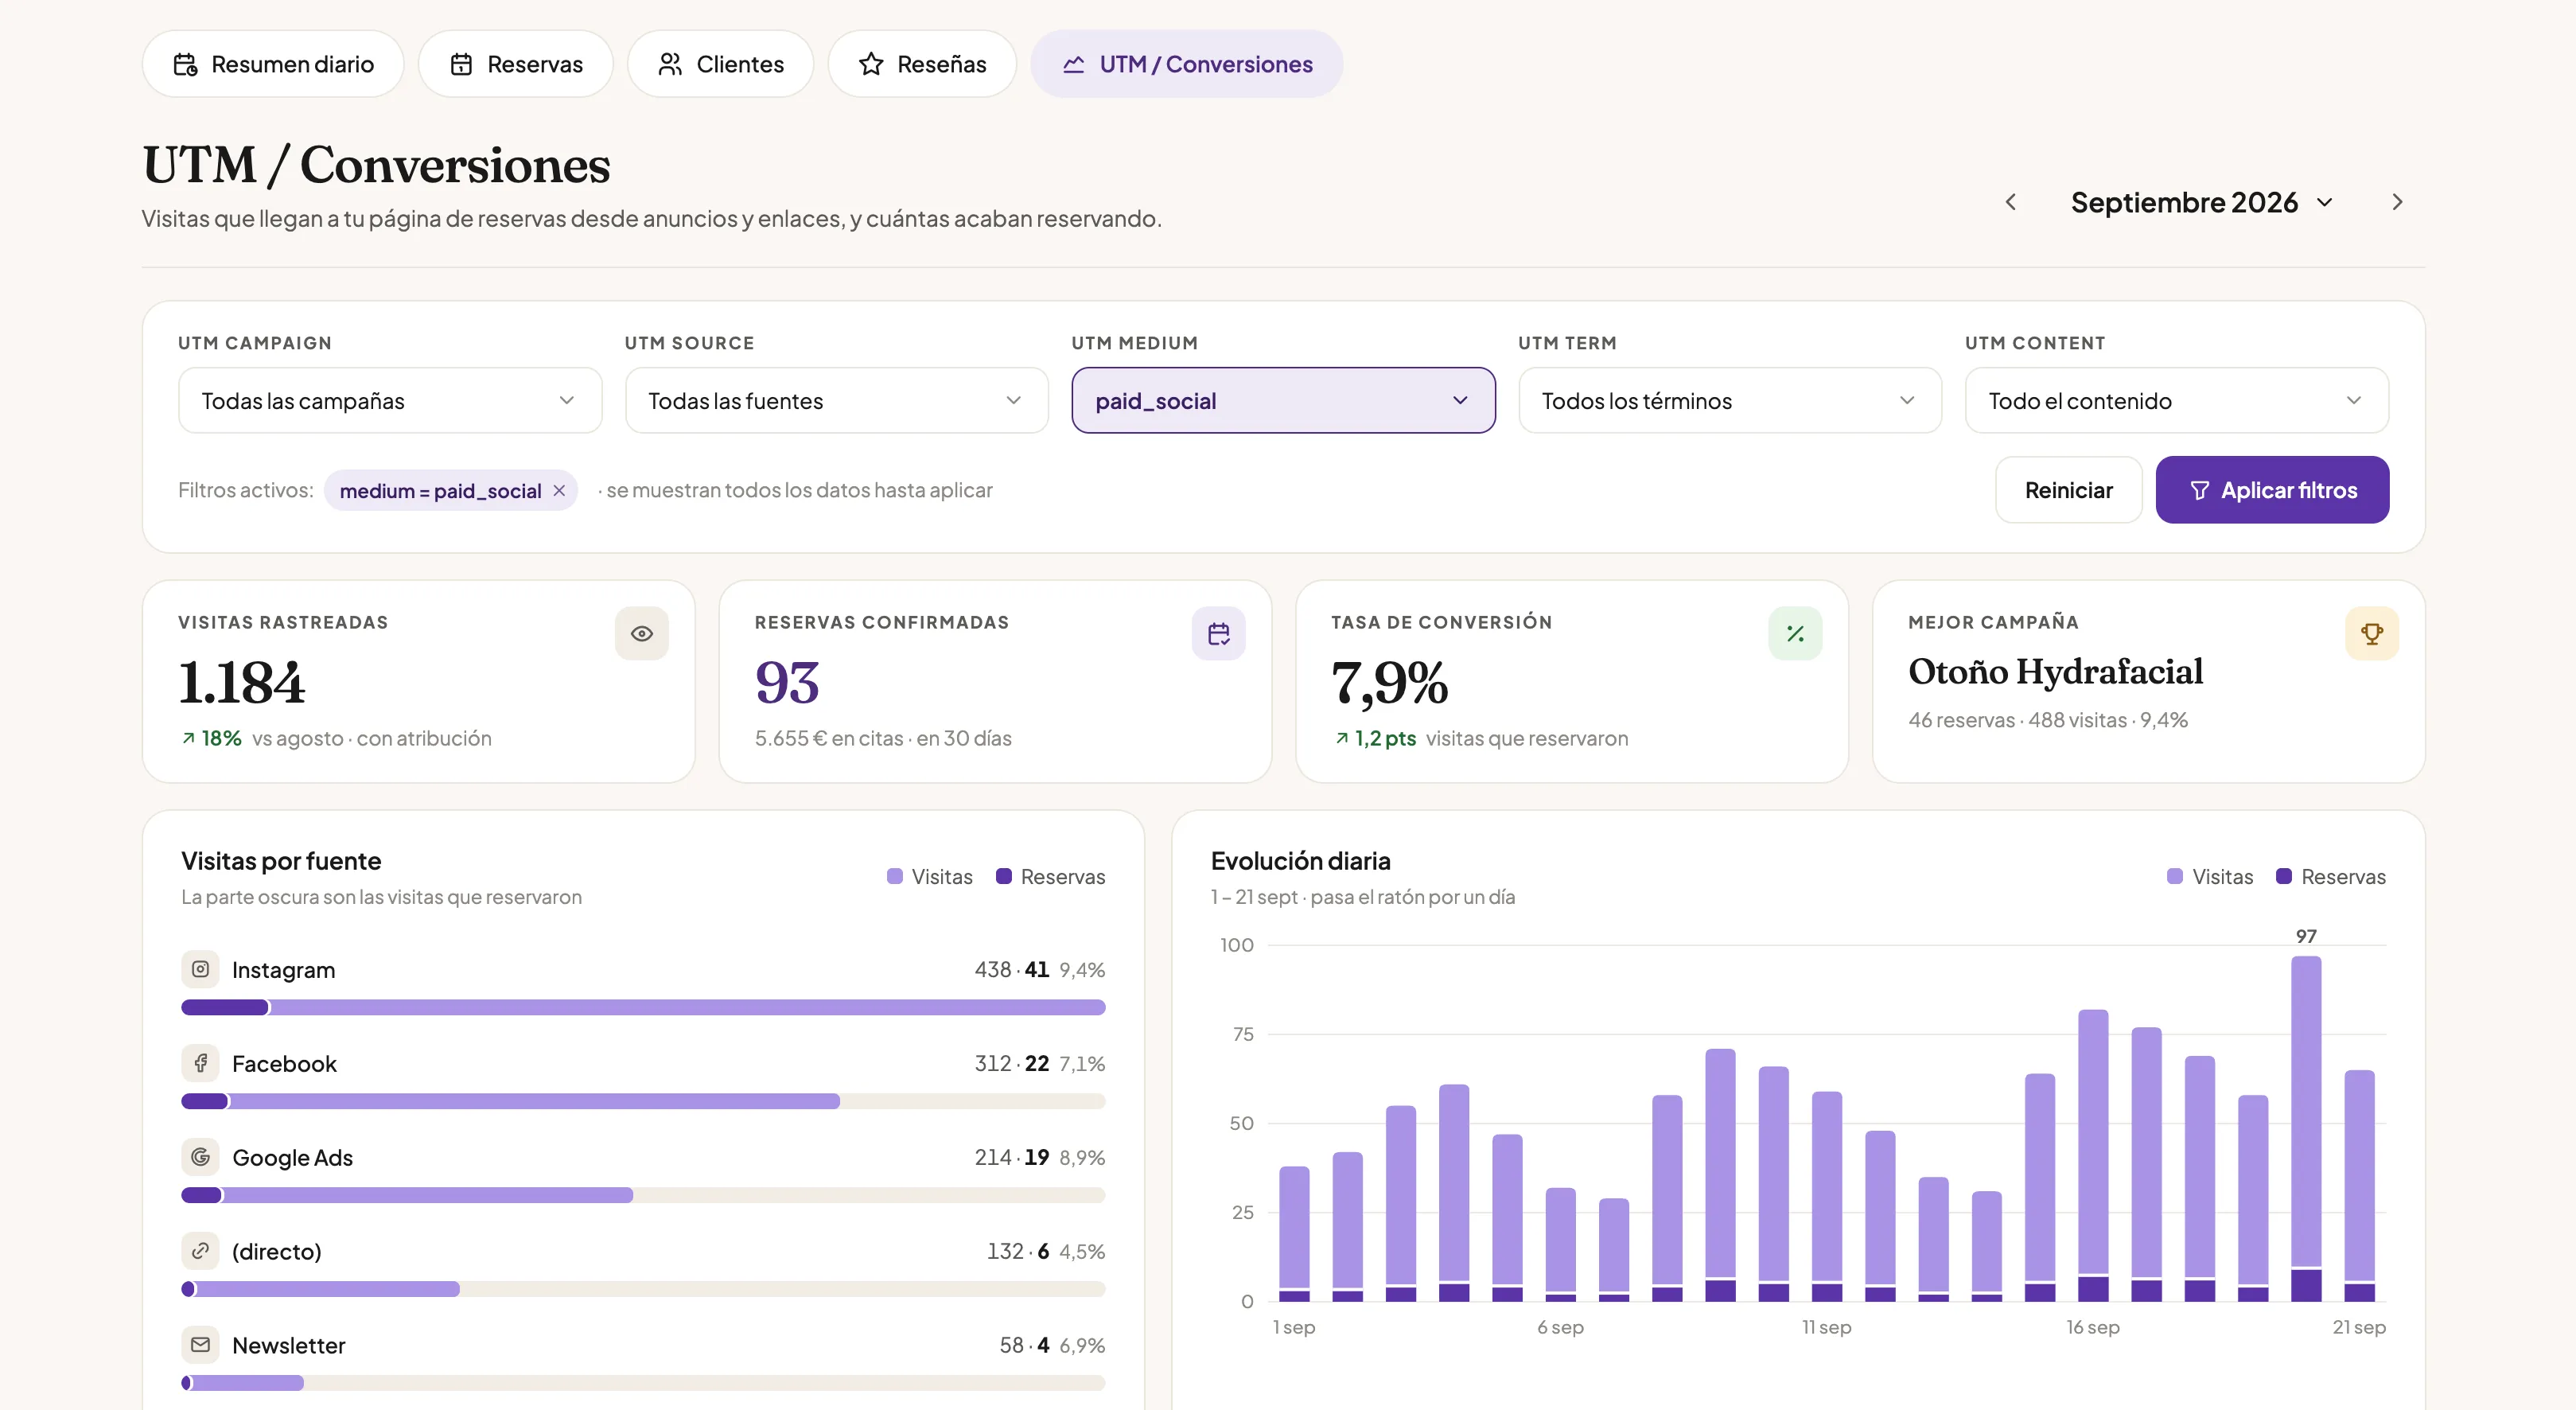
Task: Click the Google Ads source icon
Action: (x=200, y=1157)
